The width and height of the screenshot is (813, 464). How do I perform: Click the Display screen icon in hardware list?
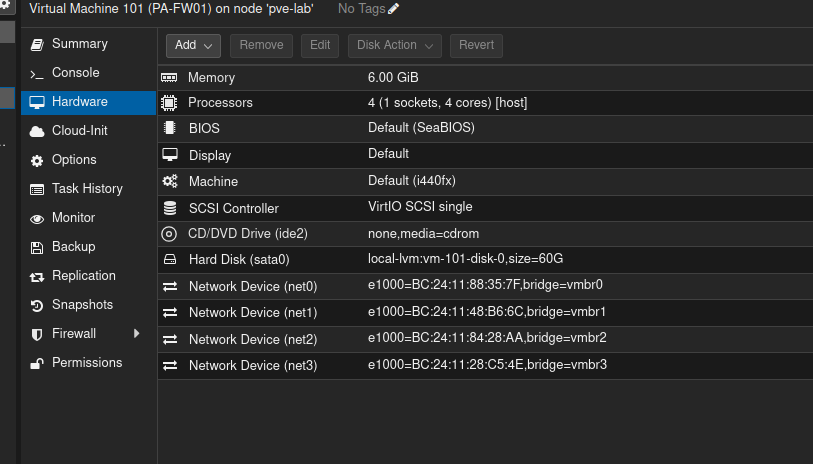(170, 154)
